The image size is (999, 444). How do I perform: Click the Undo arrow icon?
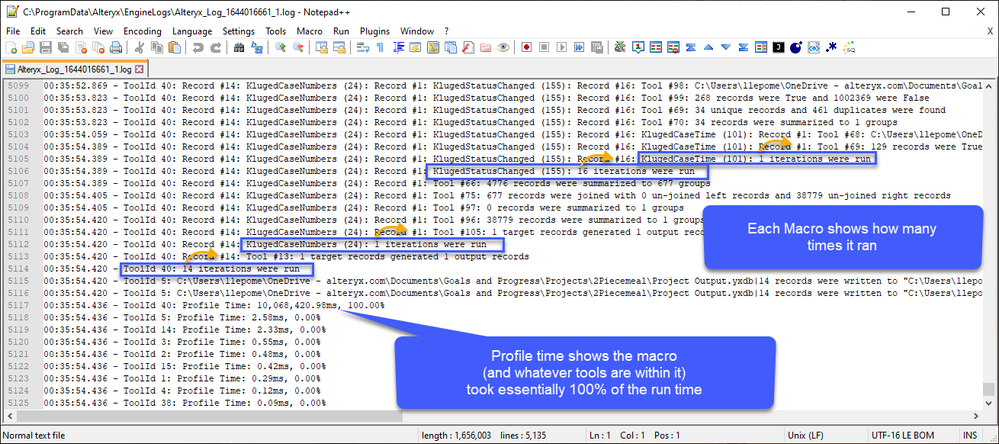click(198, 47)
